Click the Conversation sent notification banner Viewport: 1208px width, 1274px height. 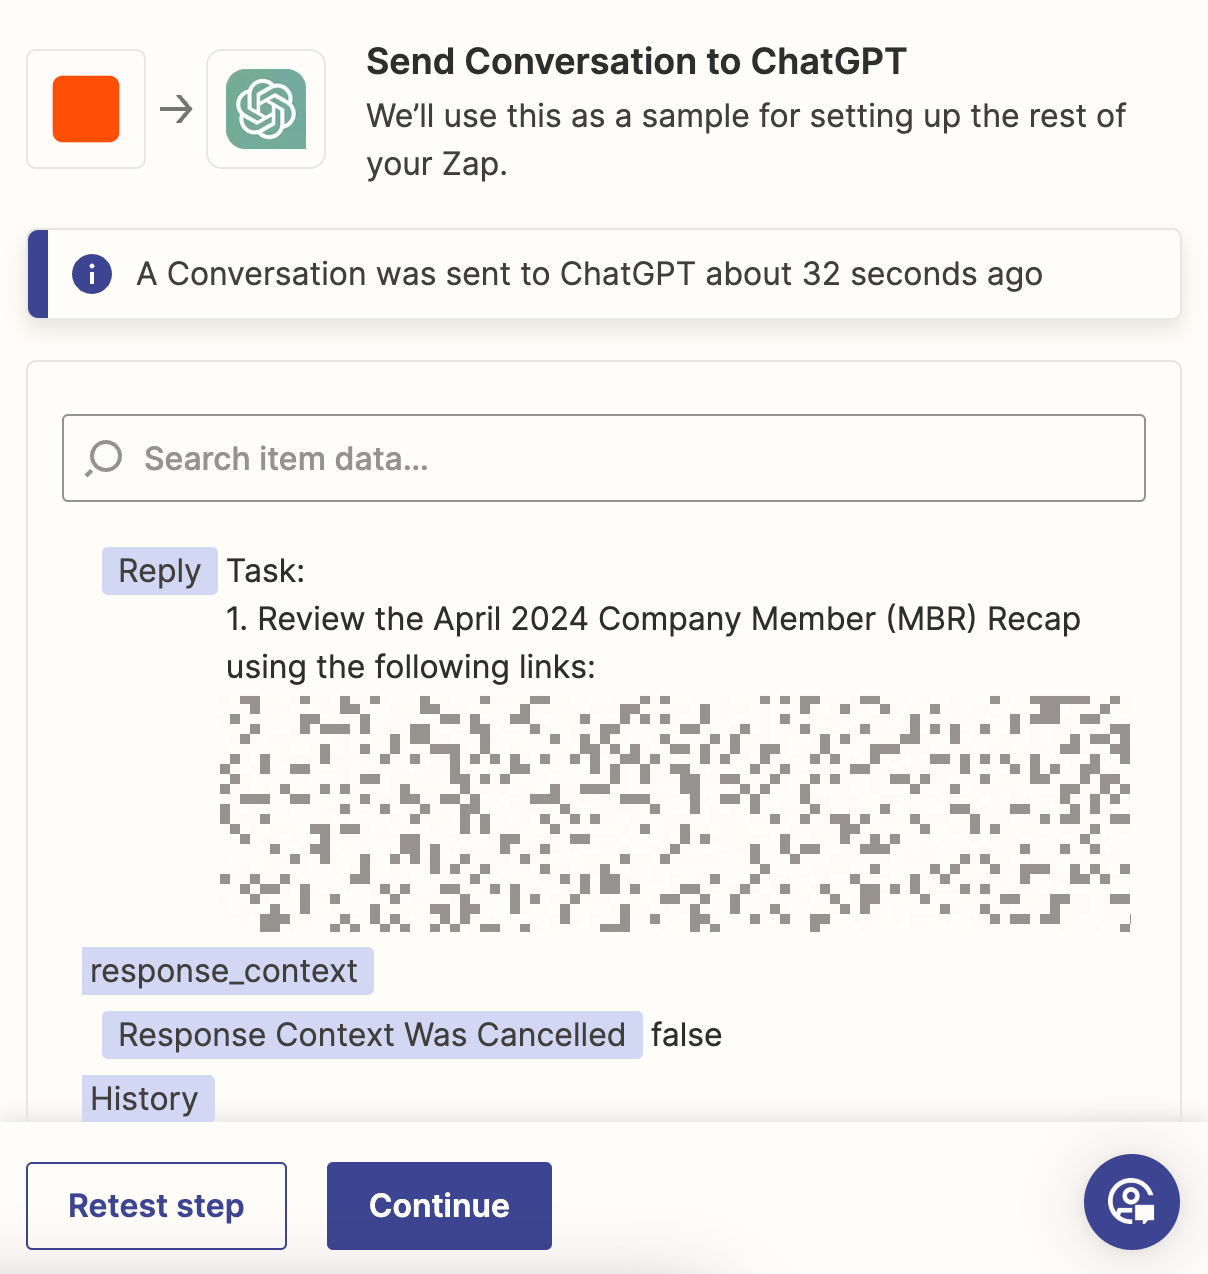604,274
